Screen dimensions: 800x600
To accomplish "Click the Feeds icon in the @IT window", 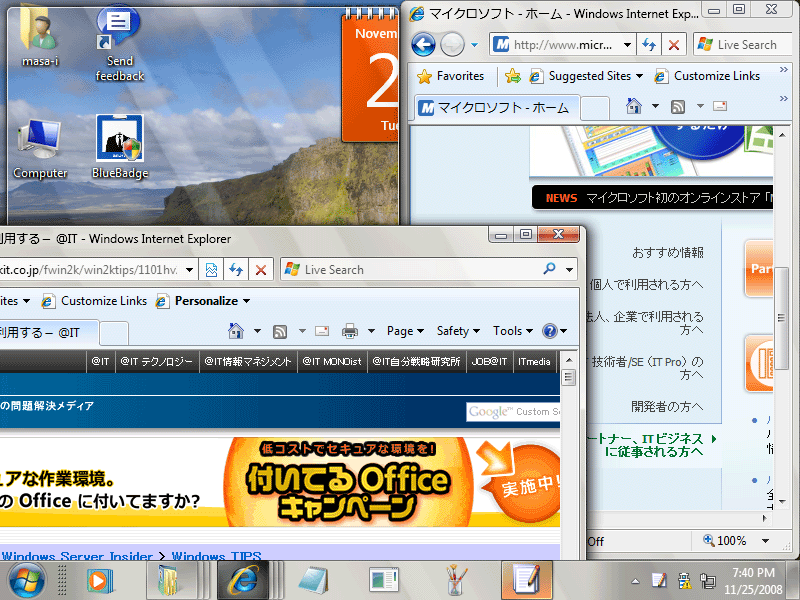I will [x=280, y=332].
